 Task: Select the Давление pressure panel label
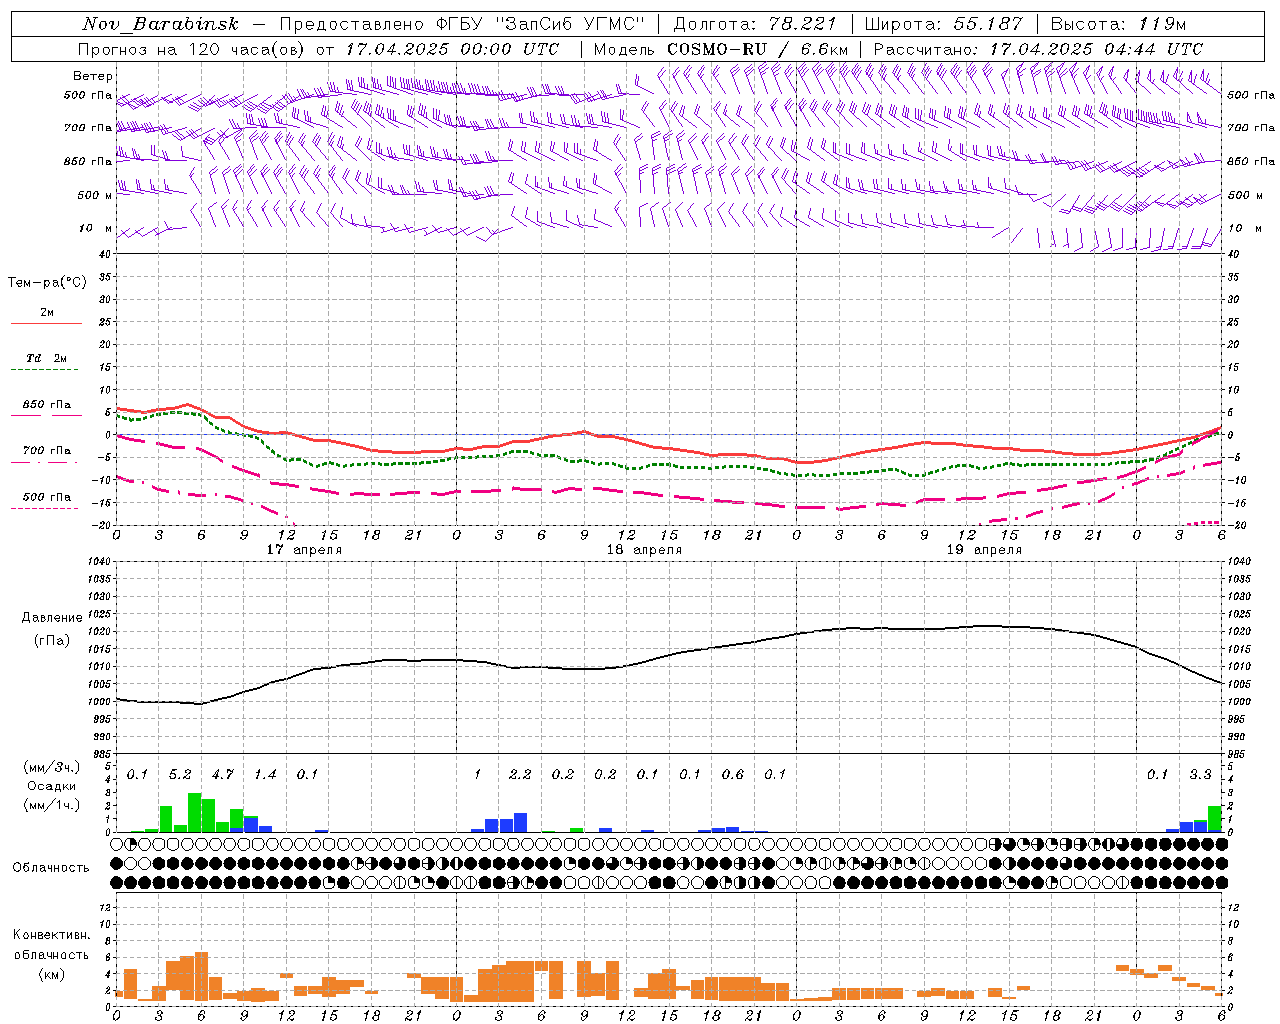click(52, 618)
